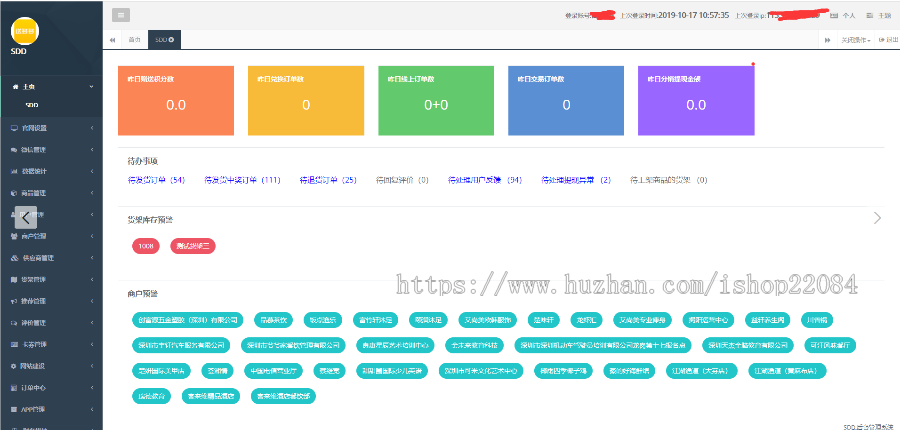Toggle the sidebar with the hamburger button
Viewport: 900px width, 430px height.
121,16
